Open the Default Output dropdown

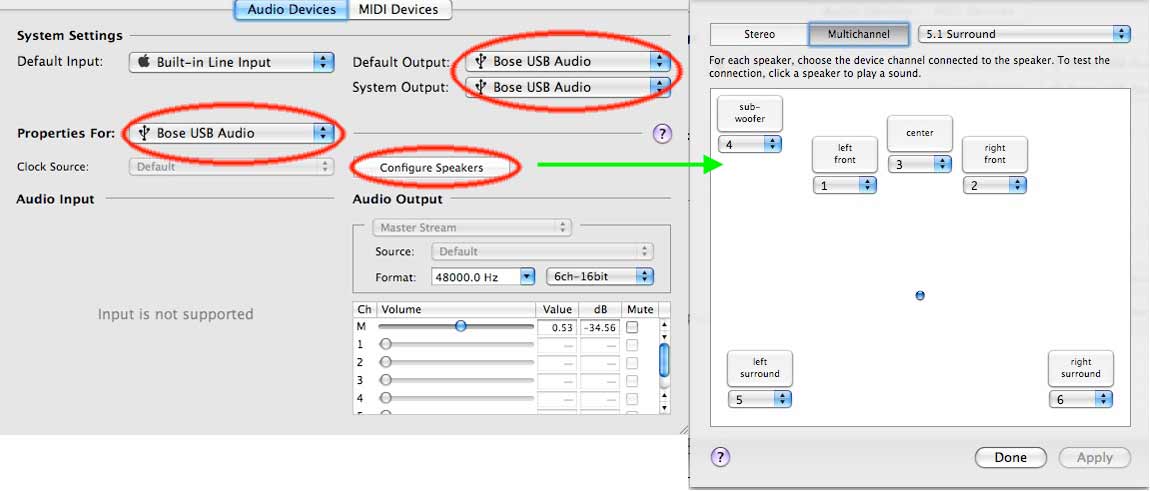(568, 62)
